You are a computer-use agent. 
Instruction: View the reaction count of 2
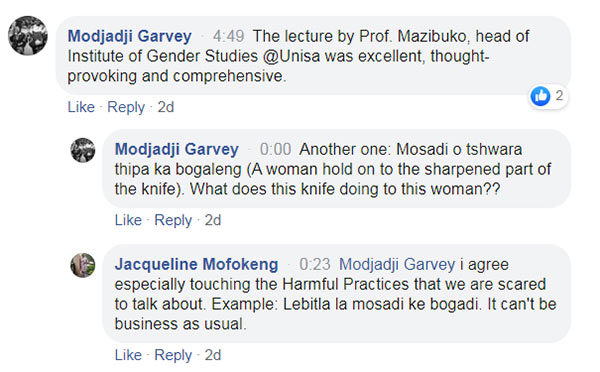click(559, 95)
